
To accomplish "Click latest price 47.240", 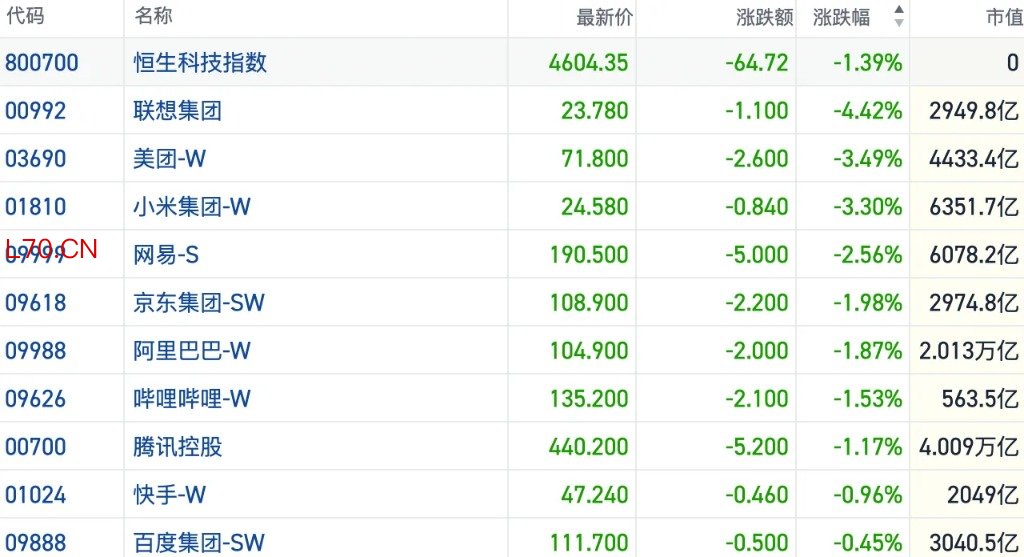I will [595, 494].
